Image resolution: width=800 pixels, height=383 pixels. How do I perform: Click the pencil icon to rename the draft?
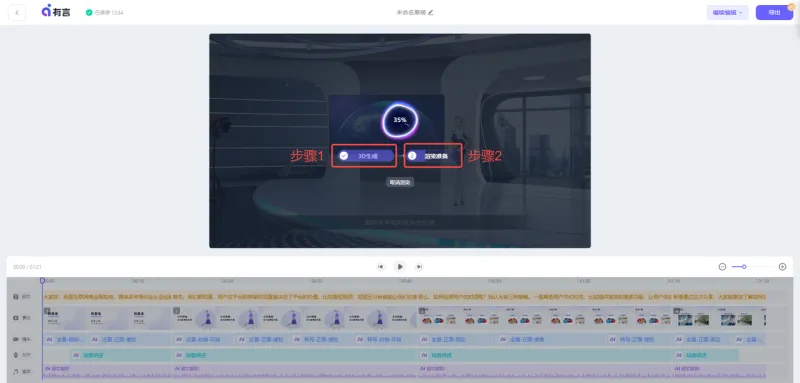coord(431,12)
